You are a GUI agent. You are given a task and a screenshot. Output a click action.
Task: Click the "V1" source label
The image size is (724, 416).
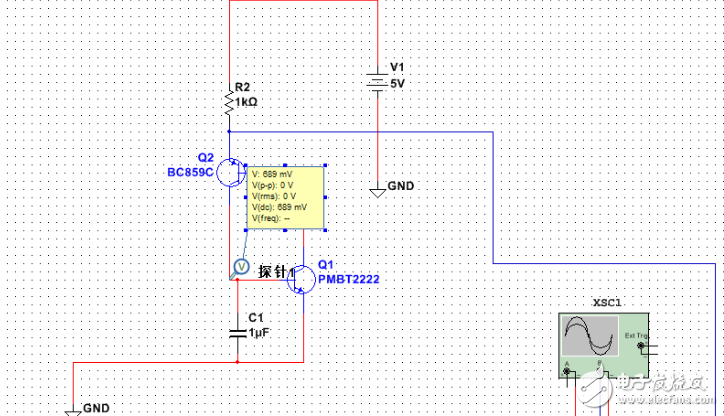(397, 67)
